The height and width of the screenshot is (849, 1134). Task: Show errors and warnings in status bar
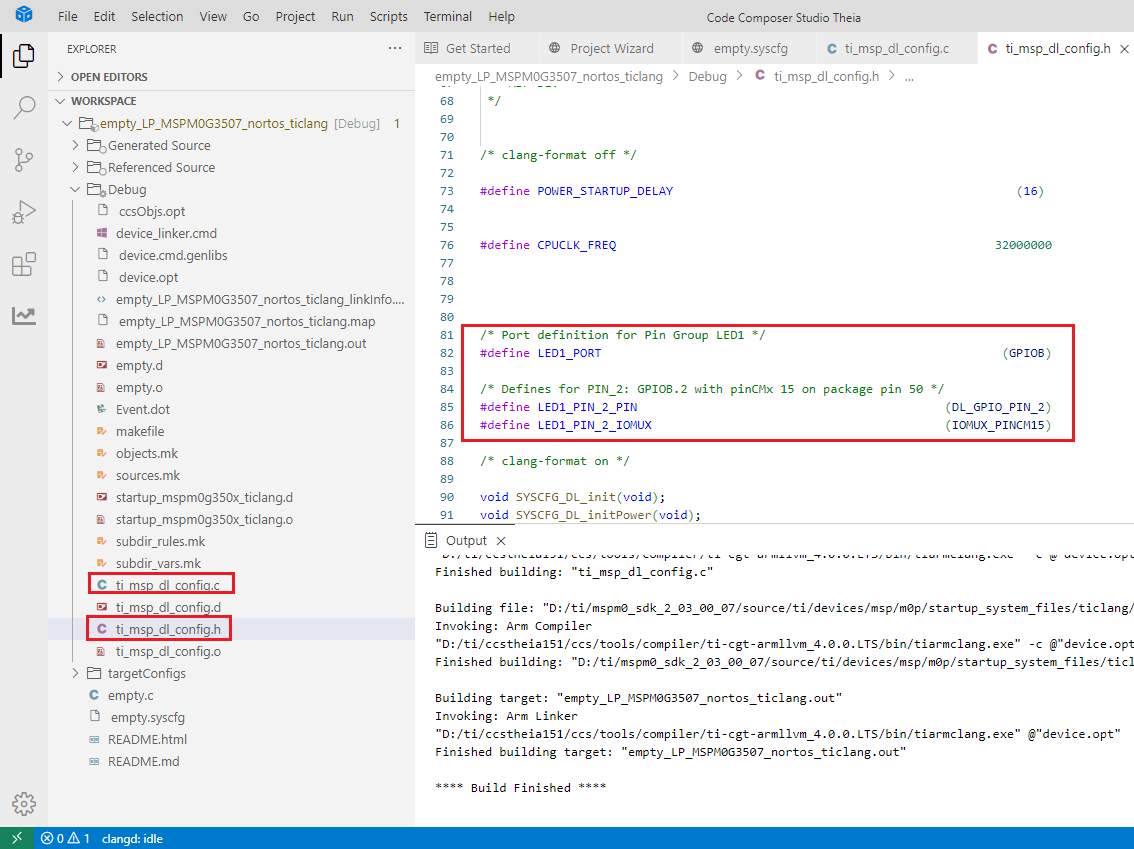(65, 838)
